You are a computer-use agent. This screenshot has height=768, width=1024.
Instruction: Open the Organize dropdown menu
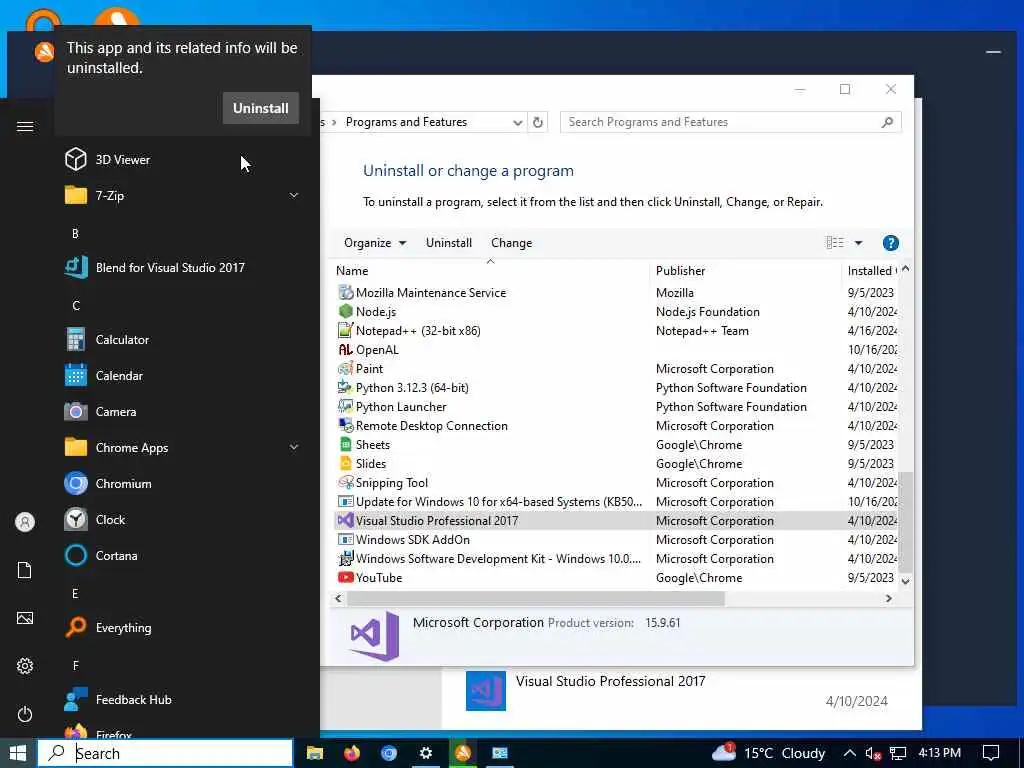coord(375,243)
